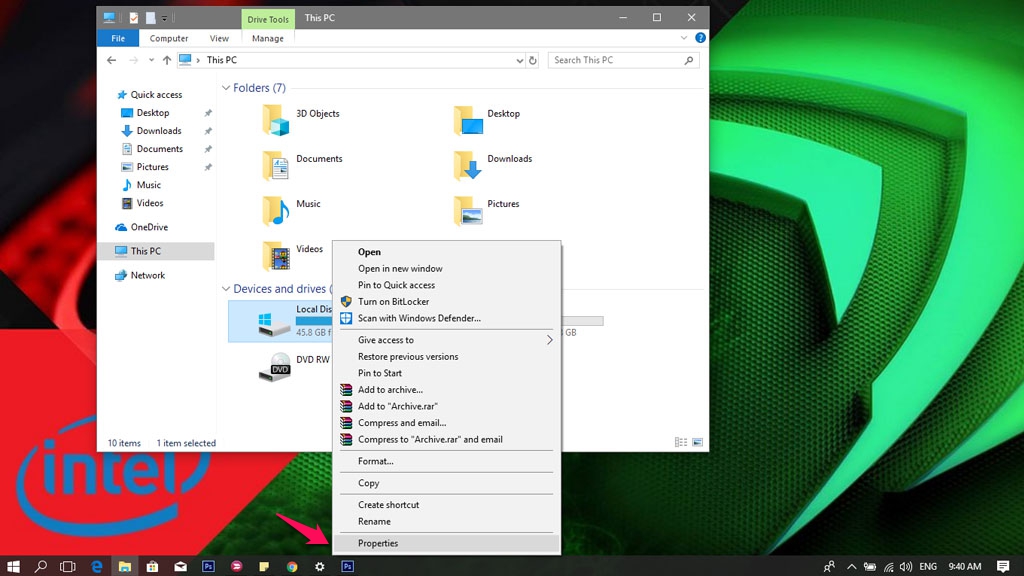
Task: Select Quick access in navigation pane
Action: 155,94
